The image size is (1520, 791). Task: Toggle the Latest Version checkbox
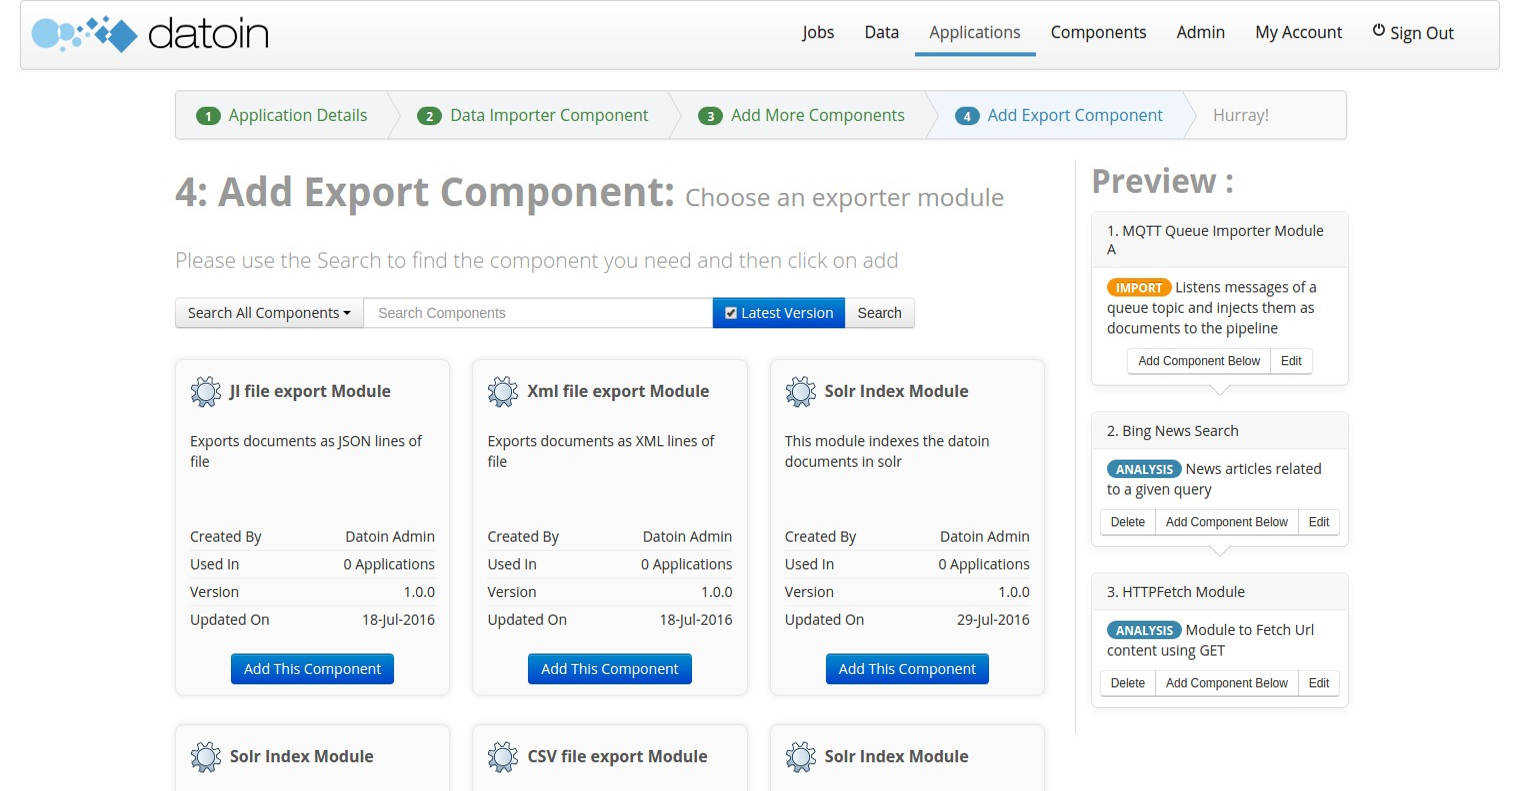click(731, 313)
